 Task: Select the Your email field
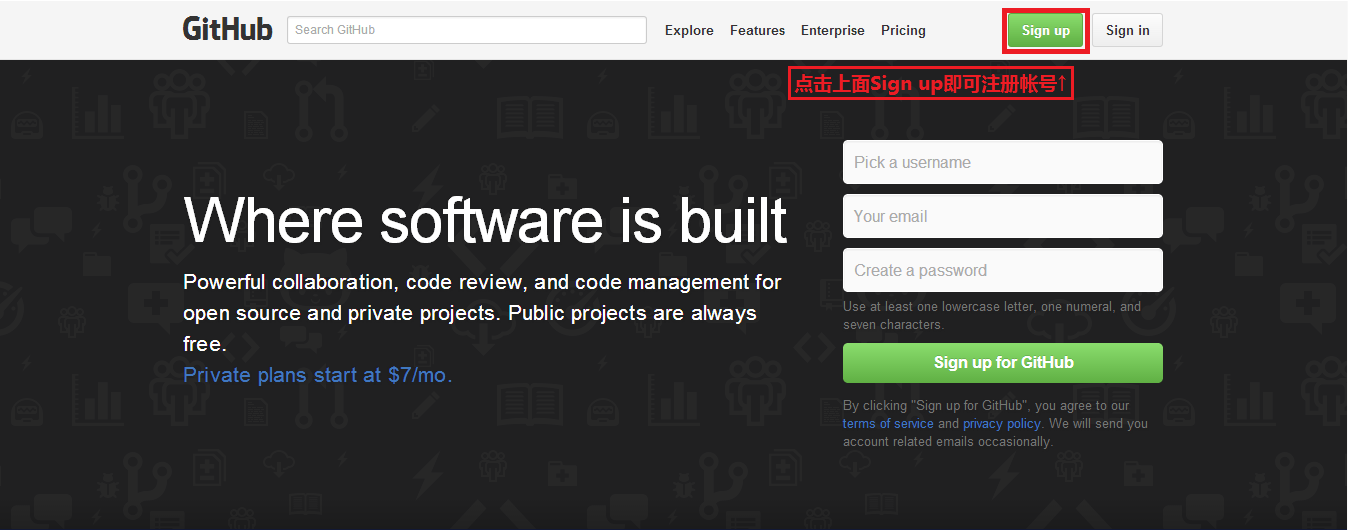click(1002, 216)
